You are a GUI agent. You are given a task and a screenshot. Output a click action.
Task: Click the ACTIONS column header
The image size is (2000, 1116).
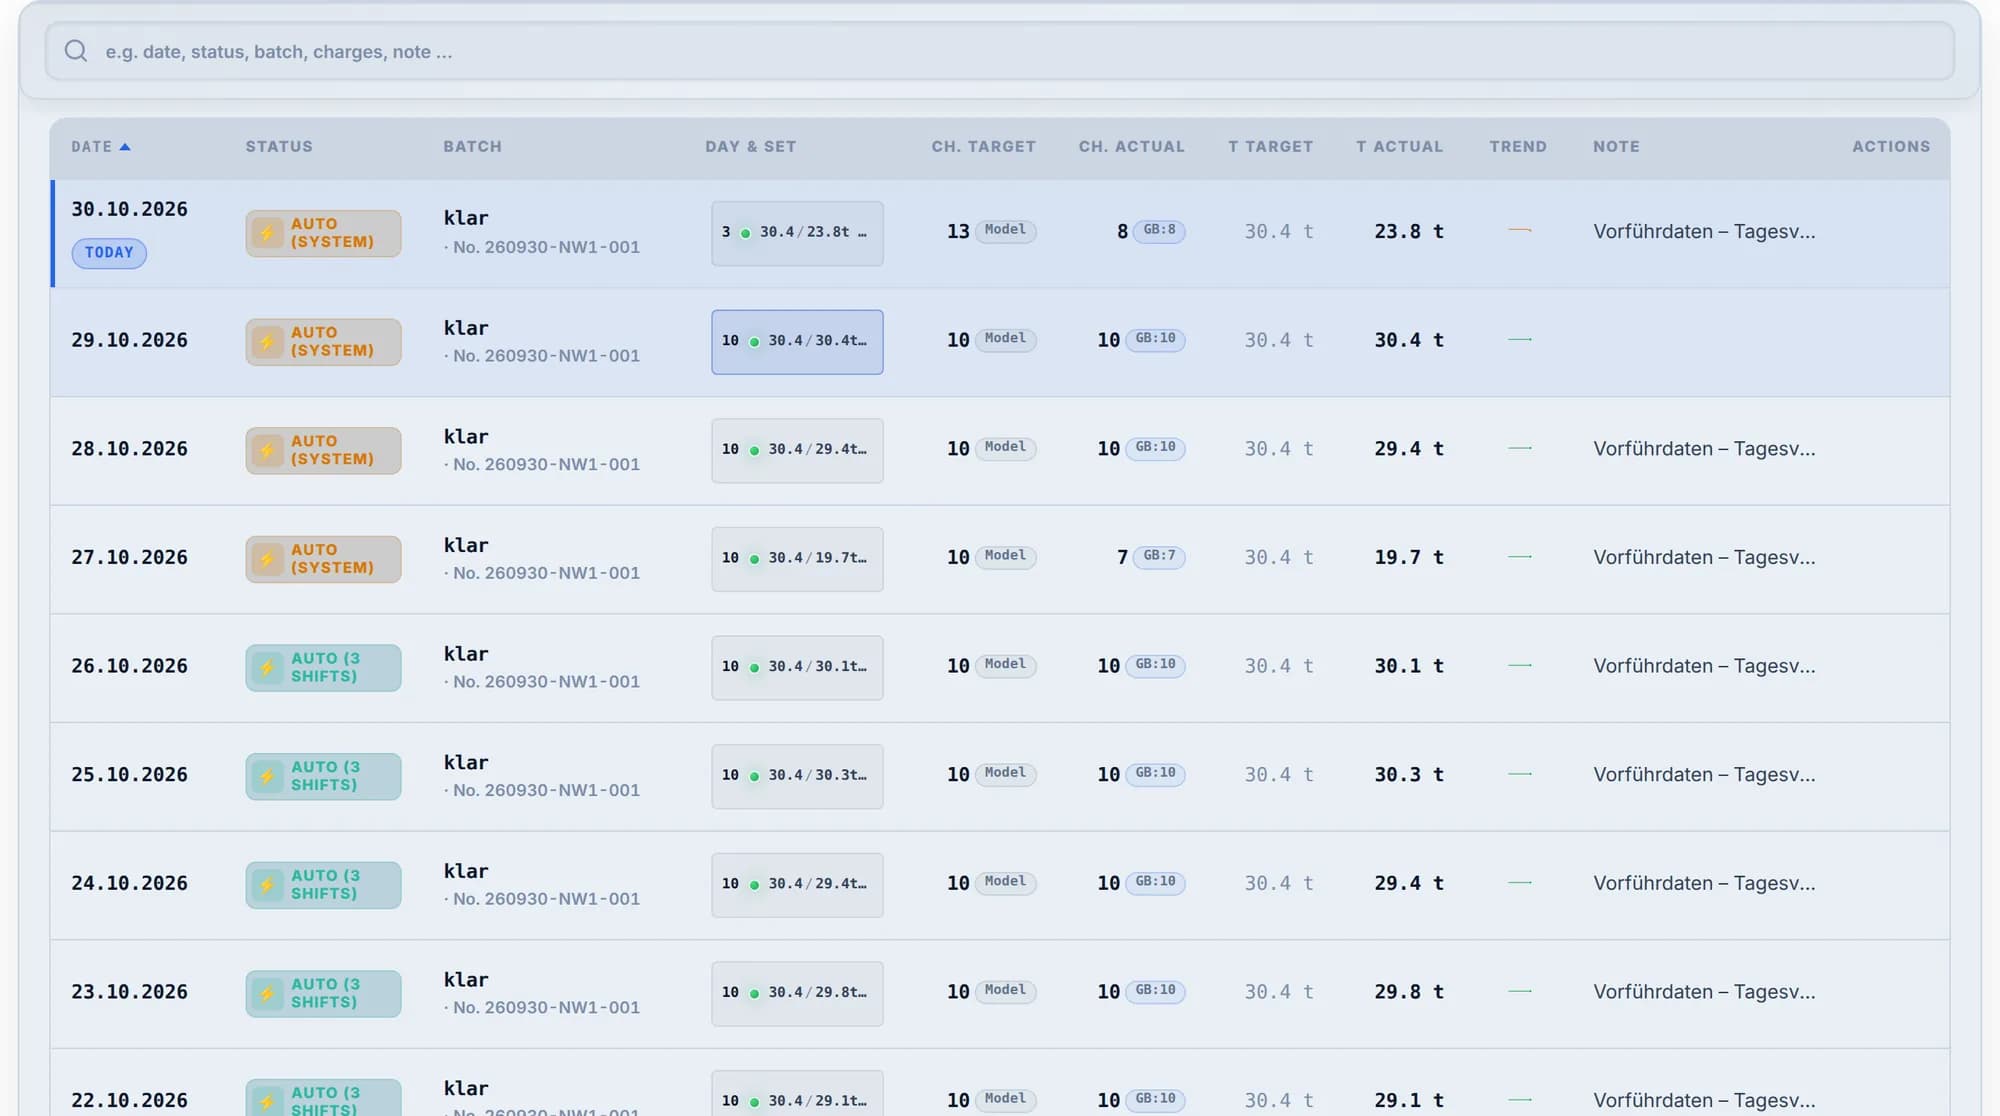pyautogui.click(x=1891, y=147)
